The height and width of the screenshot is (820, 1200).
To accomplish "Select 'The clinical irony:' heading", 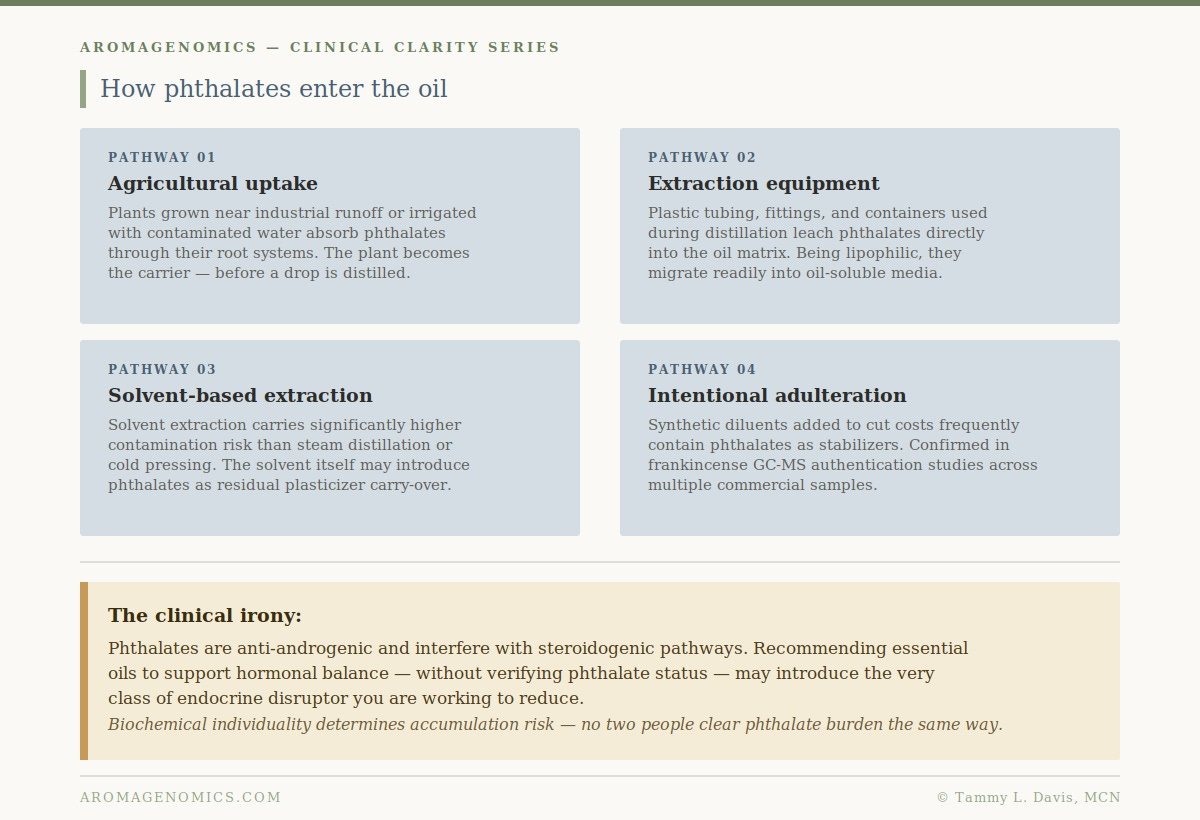I will pyautogui.click(x=205, y=616).
